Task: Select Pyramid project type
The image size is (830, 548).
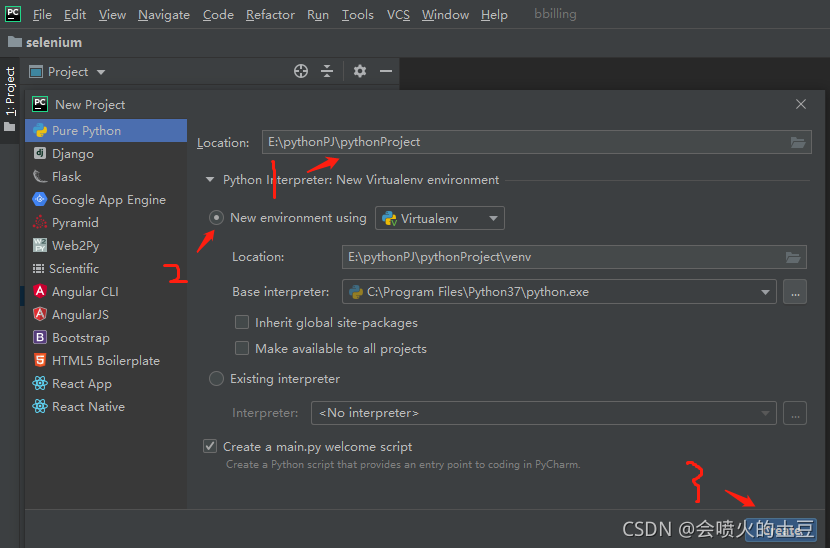Action: pos(106,222)
